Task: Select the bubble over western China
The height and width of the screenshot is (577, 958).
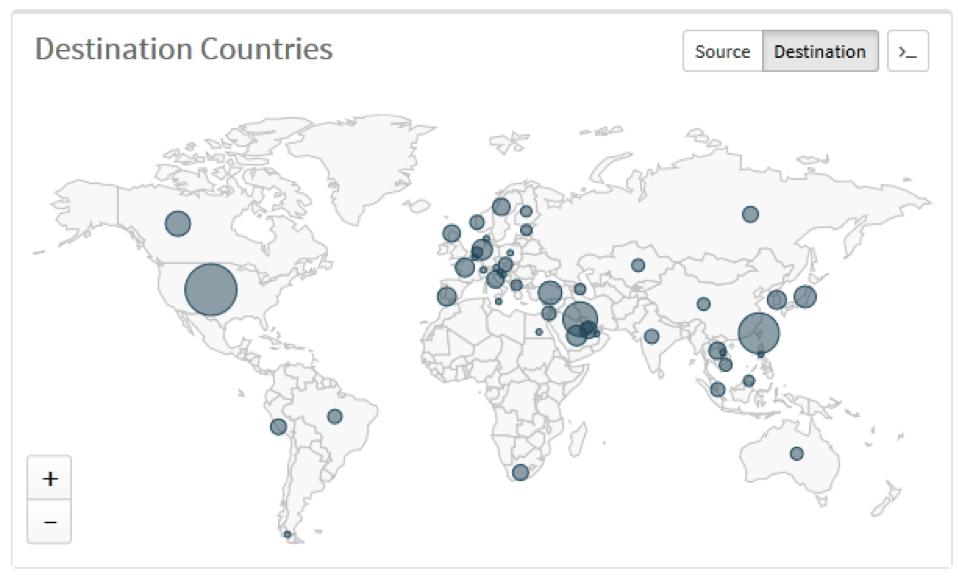Action: coord(704,304)
